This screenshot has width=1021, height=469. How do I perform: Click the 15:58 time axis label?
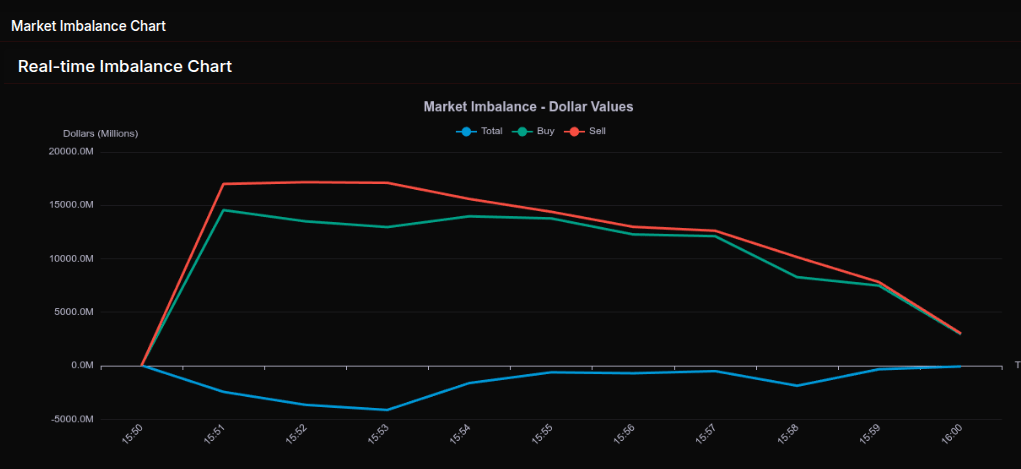pyautogui.click(x=787, y=435)
